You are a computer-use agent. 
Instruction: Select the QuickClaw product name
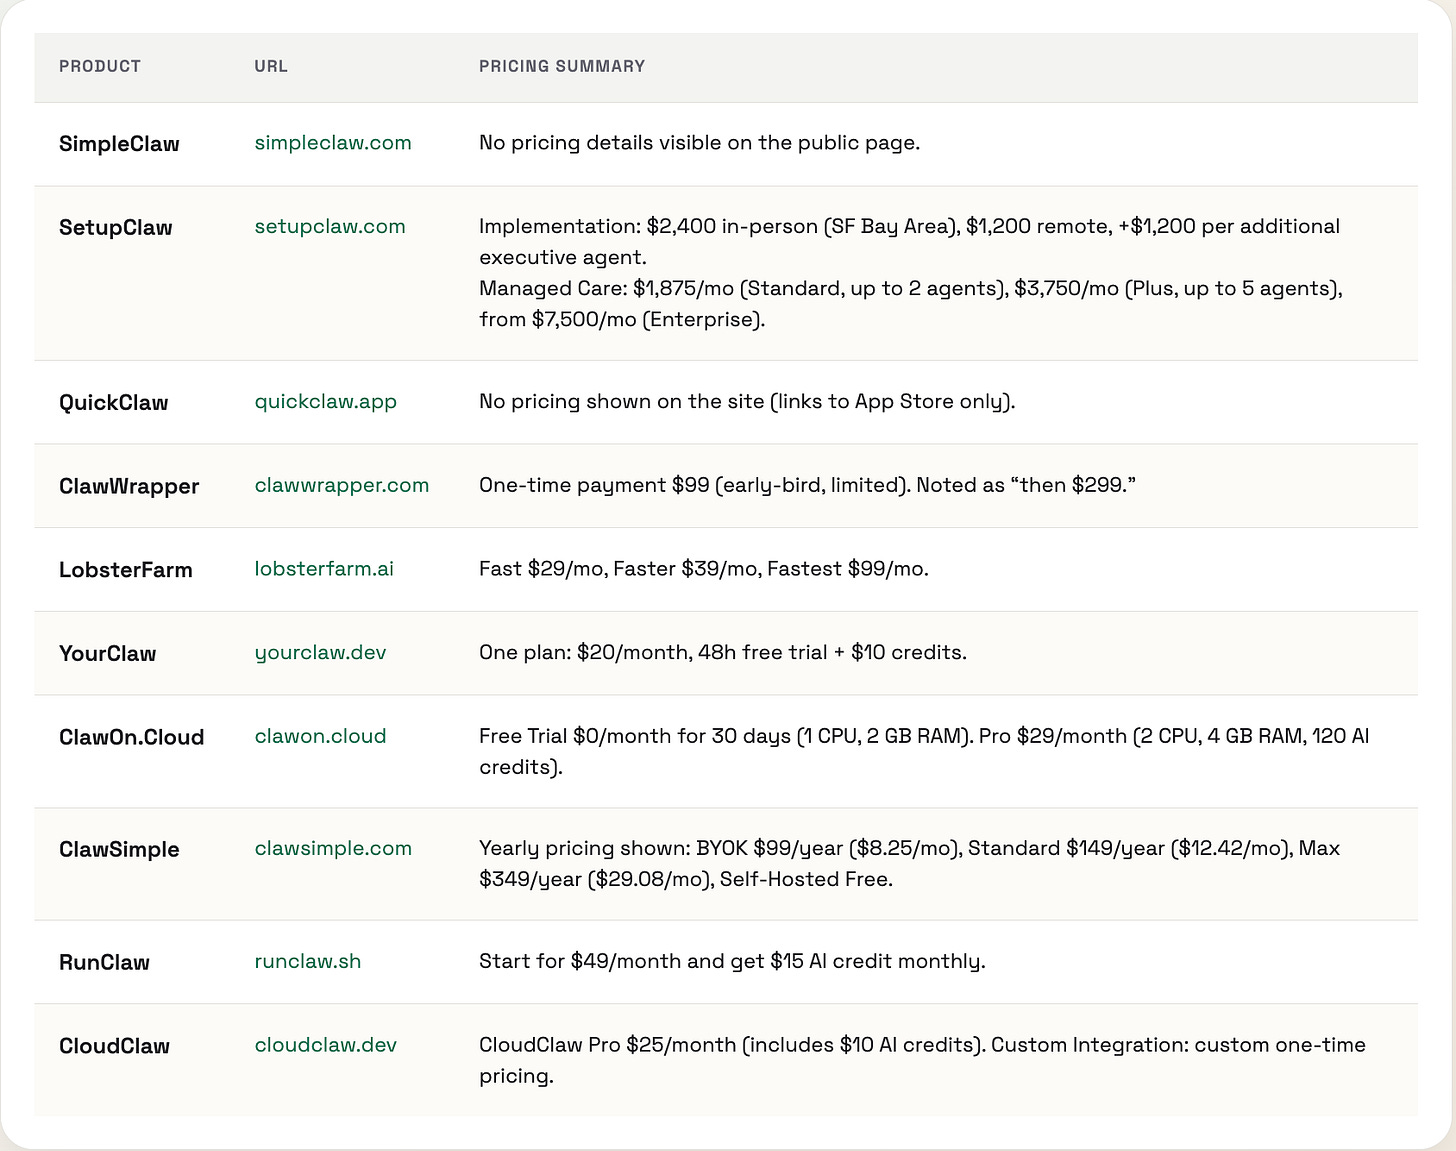(x=114, y=403)
